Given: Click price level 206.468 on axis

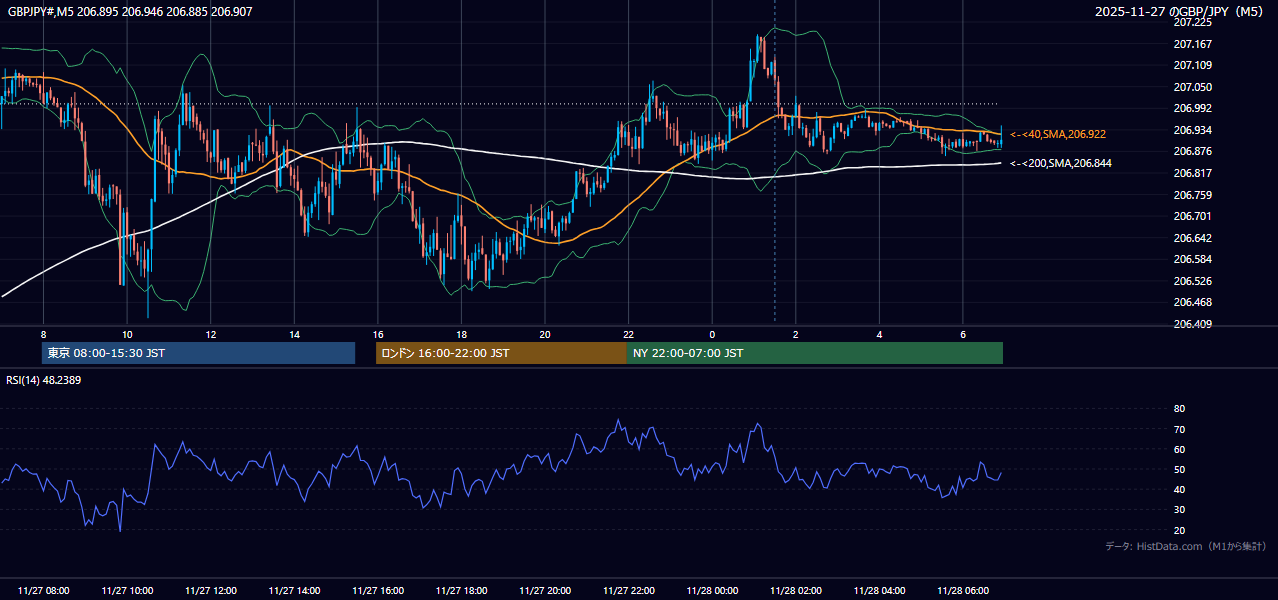Looking at the screenshot, I should click(1192, 302).
